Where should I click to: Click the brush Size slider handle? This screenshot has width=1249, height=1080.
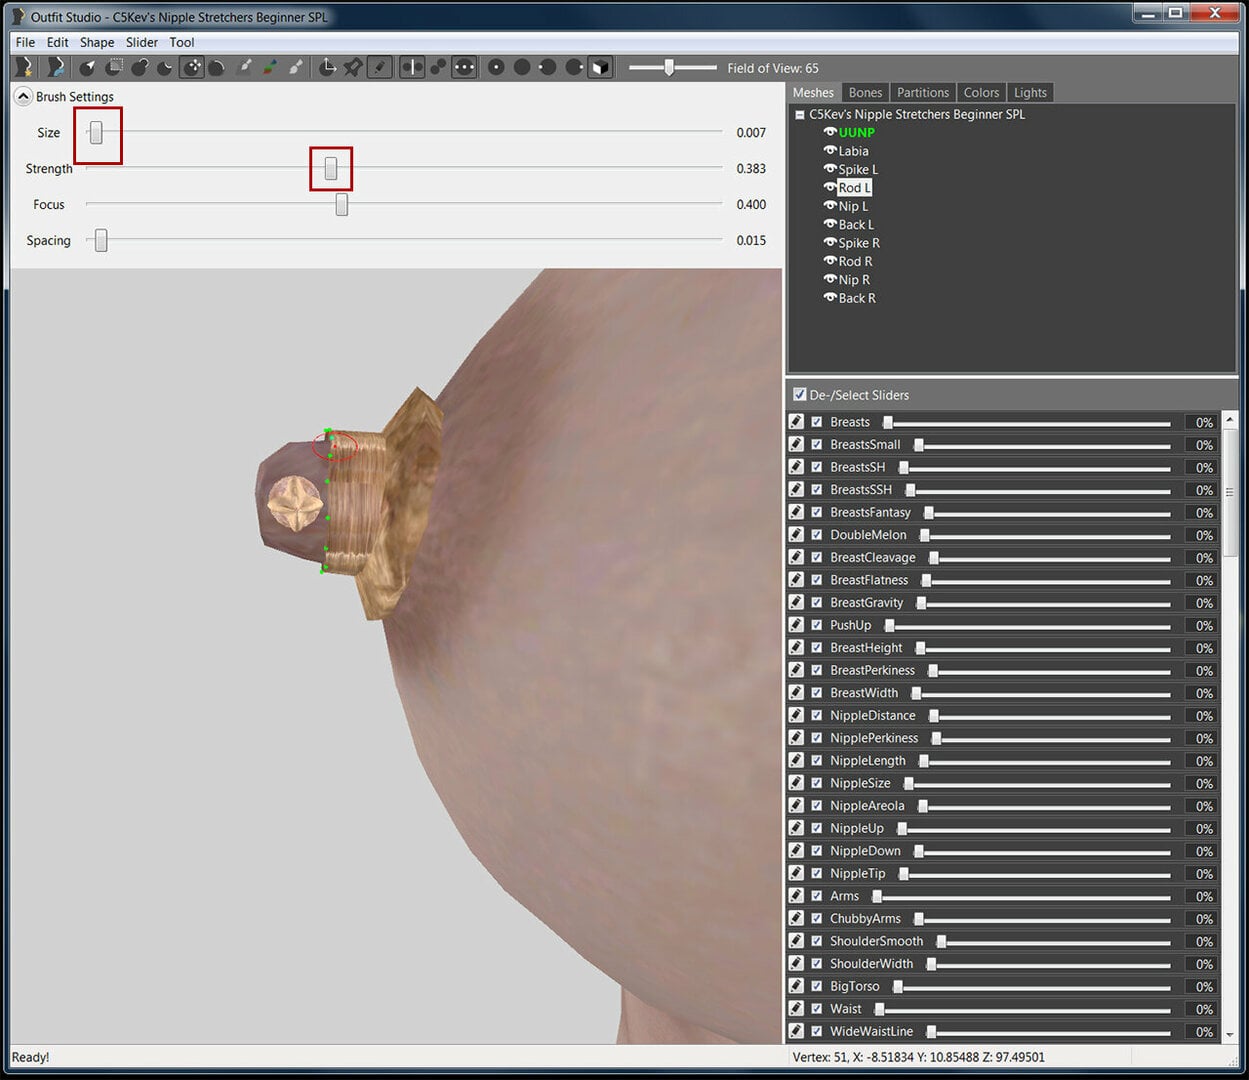[96, 132]
